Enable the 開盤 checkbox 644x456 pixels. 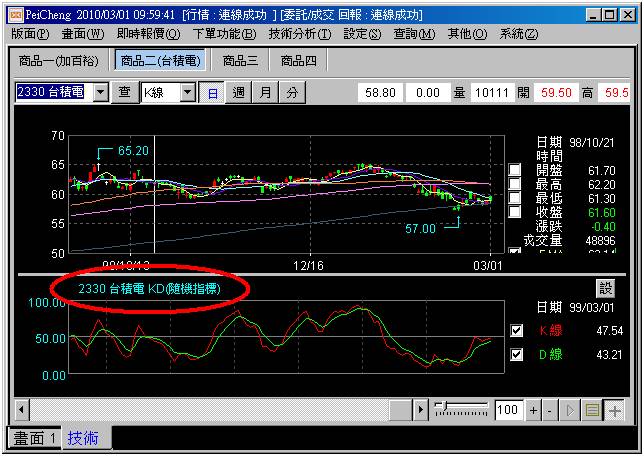pos(515,171)
